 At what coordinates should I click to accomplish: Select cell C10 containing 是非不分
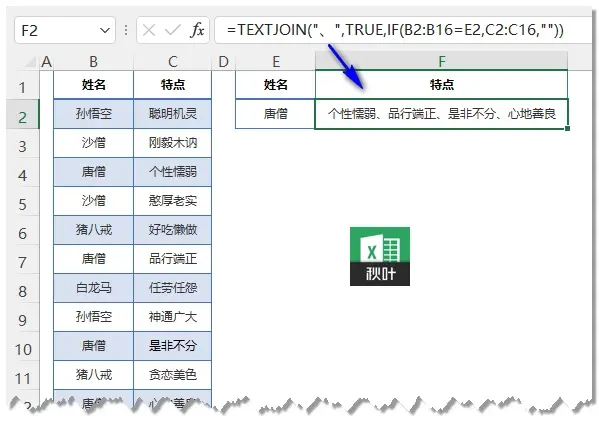point(173,346)
